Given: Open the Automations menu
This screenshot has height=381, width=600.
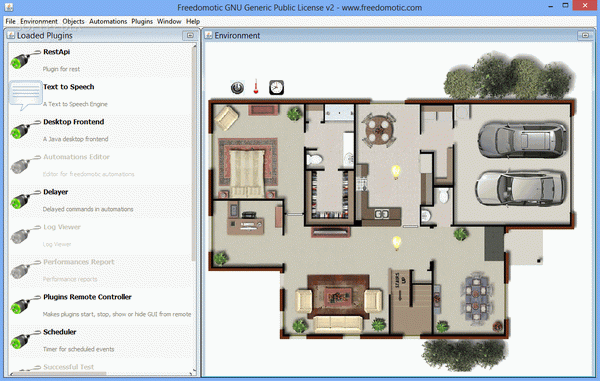Looking at the screenshot, I should coord(108,21).
